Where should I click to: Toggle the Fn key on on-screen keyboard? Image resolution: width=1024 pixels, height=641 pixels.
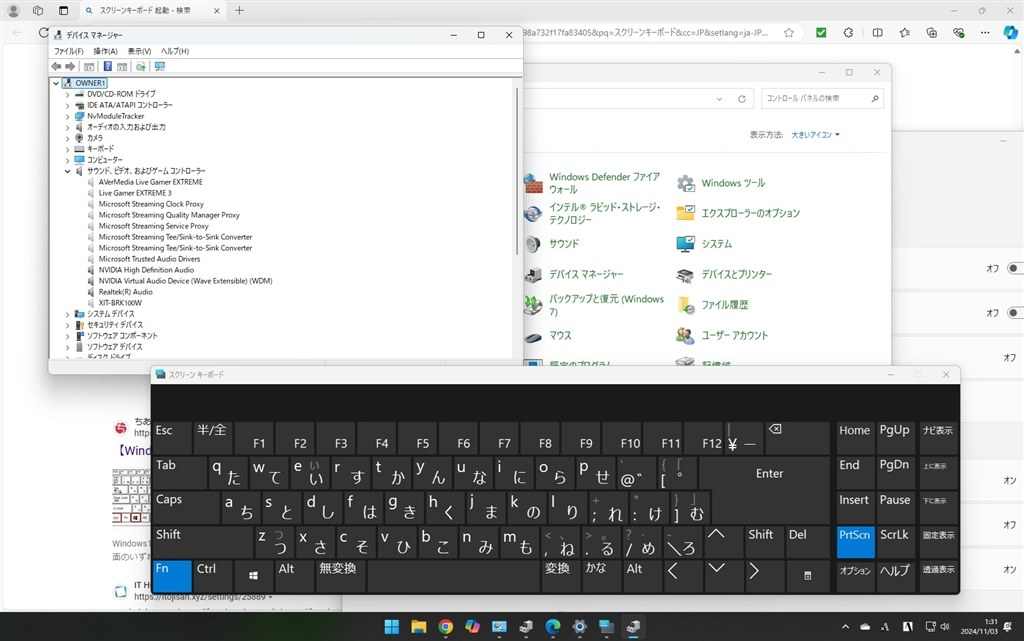click(172, 576)
